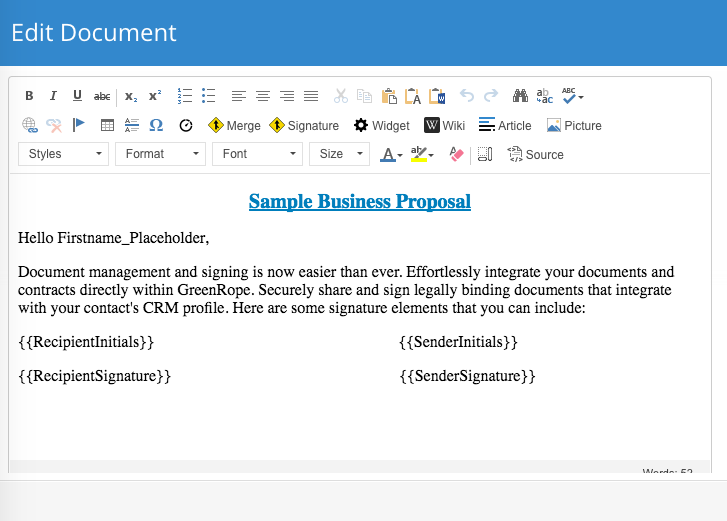Toggle strikethrough formatting
The width and height of the screenshot is (727, 521).
click(102, 96)
